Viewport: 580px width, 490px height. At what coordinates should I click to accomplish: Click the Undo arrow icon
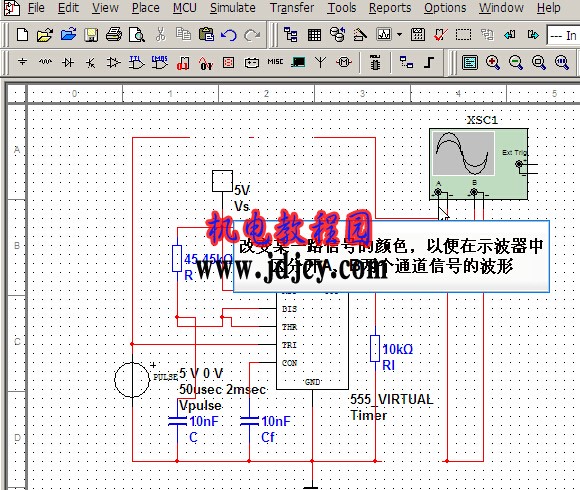[x=229, y=35]
